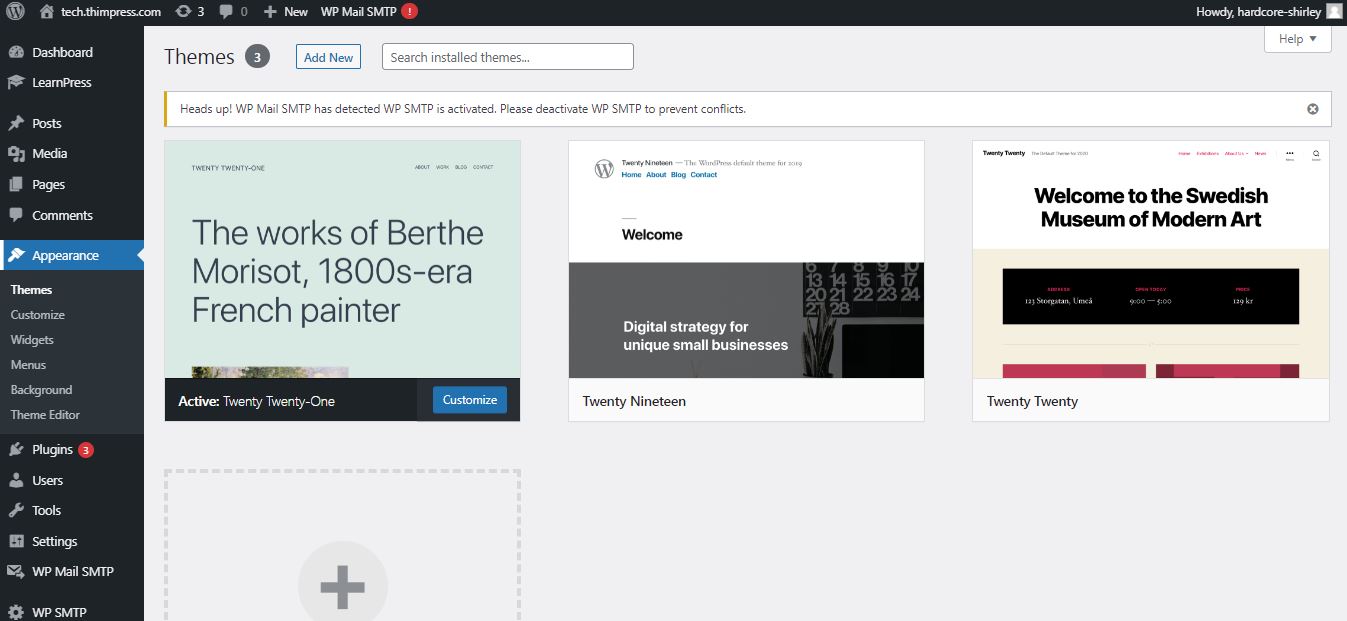The width and height of the screenshot is (1347, 621).
Task: Click the Search installed themes field
Action: 508,57
